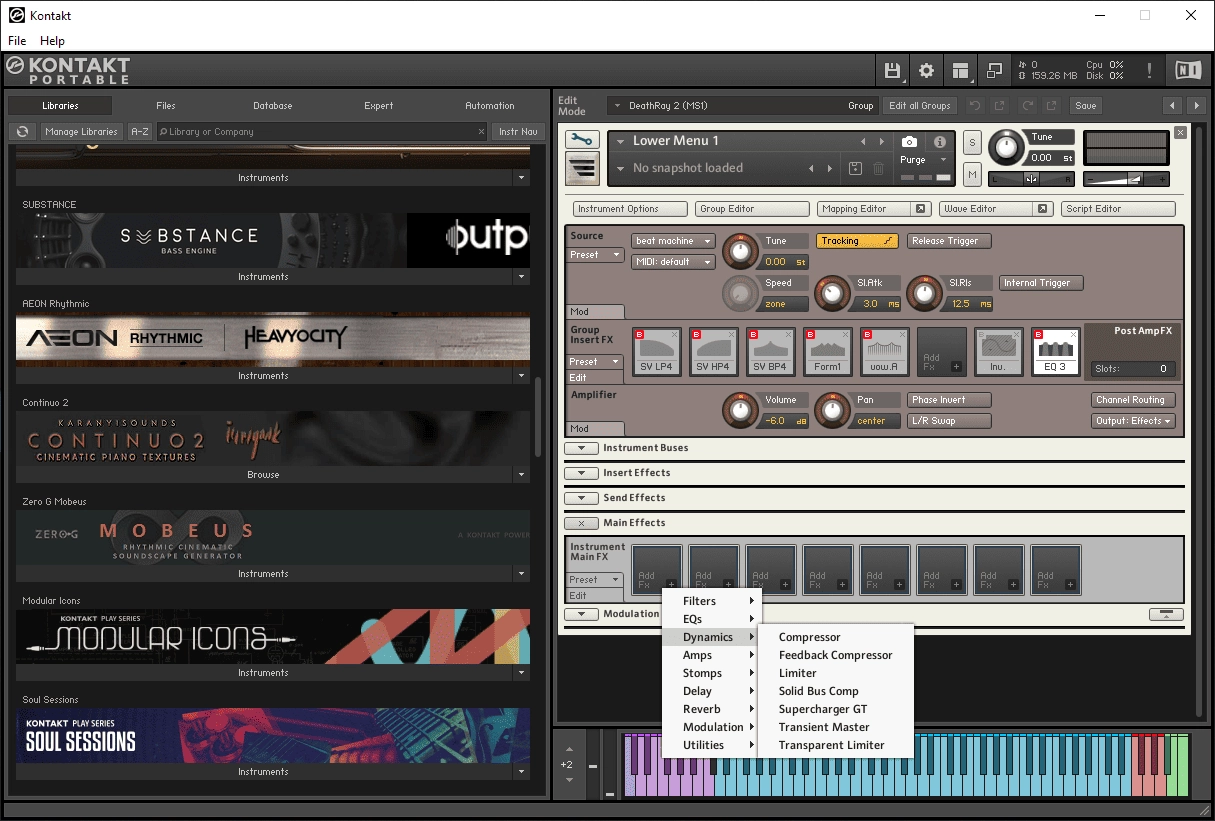Click the redo arrow in the edit bar
This screenshot has height=821, width=1215.
[1027, 105]
